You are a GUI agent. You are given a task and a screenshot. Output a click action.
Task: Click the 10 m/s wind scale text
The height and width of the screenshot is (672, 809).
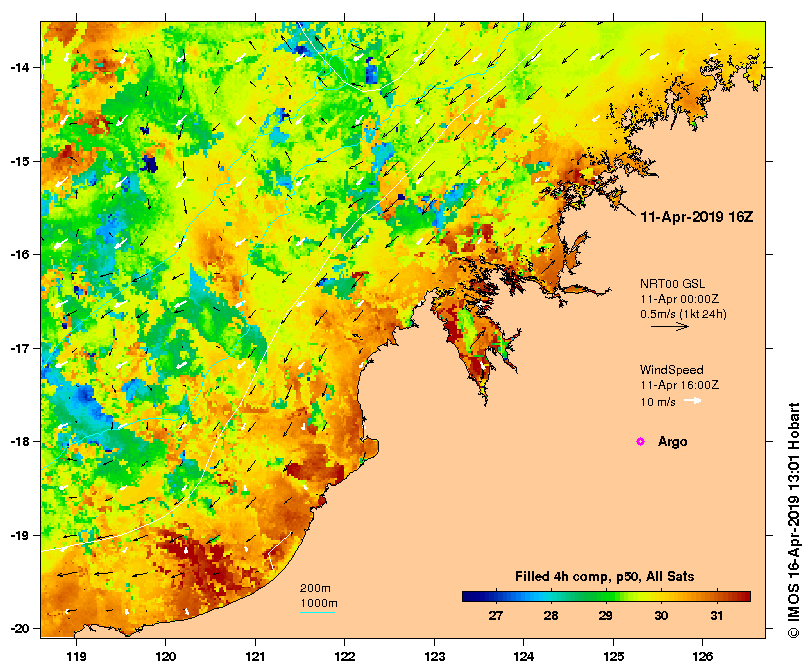pos(658,402)
